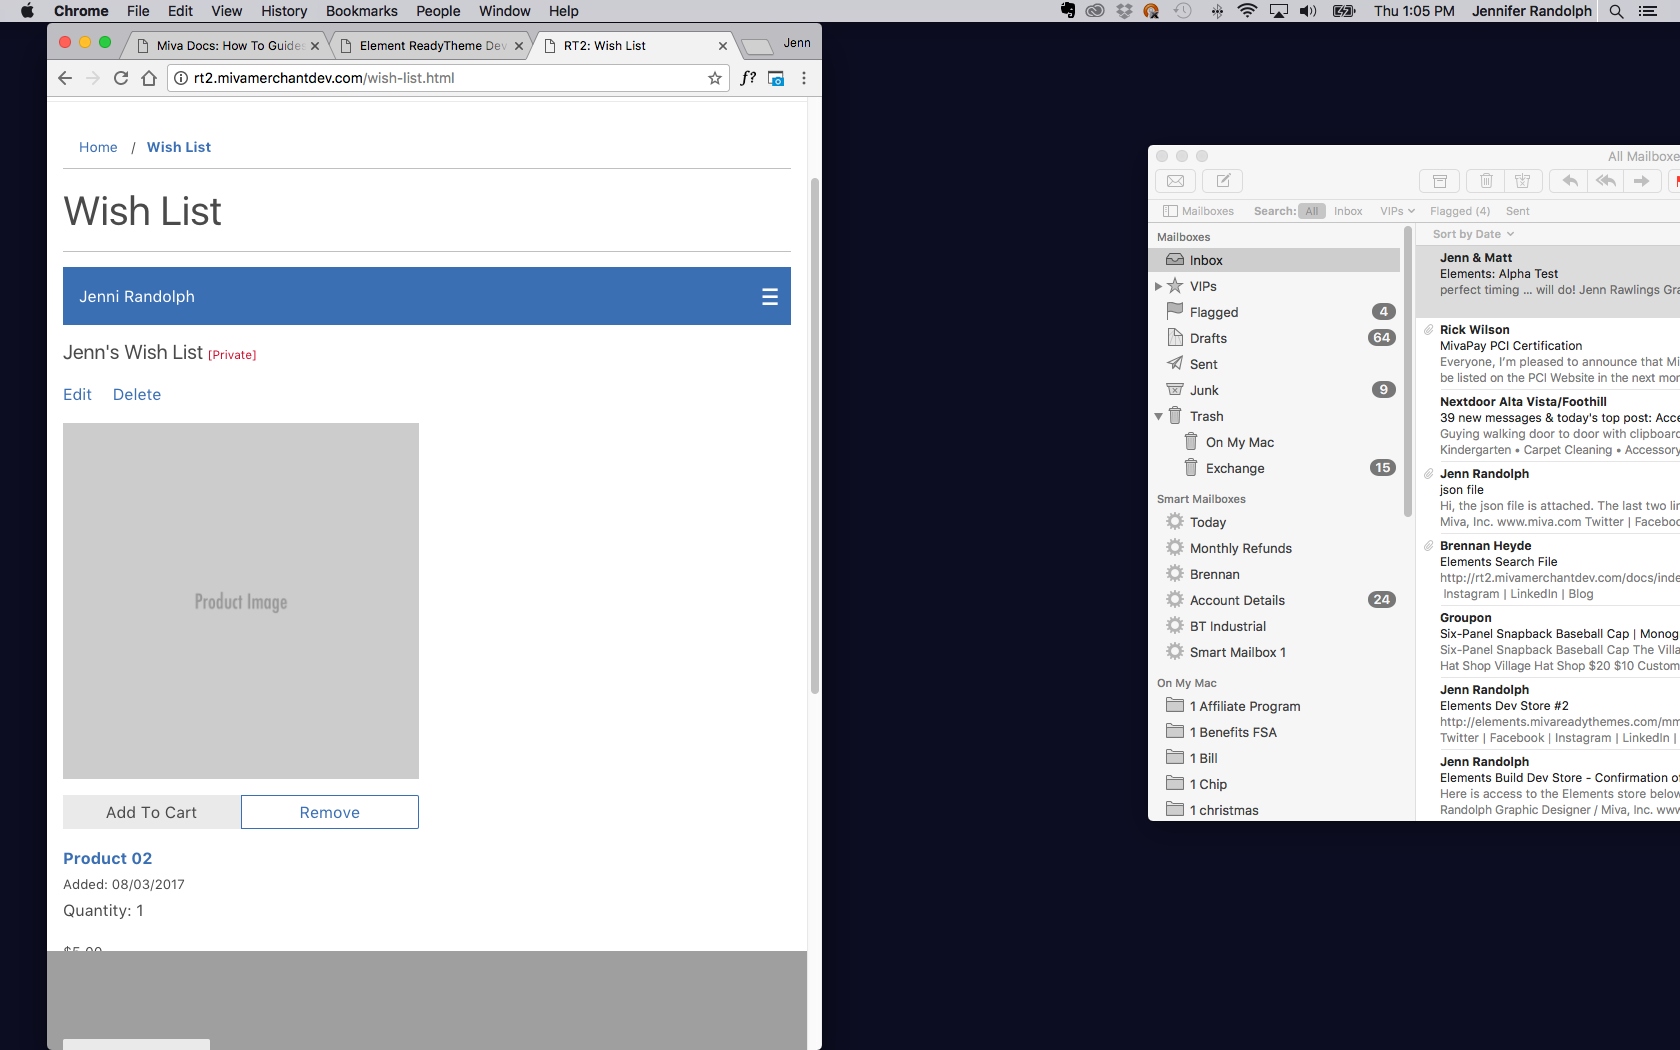Click the Home breadcrumb link
This screenshot has width=1680, height=1050.
click(x=98, y=147)
